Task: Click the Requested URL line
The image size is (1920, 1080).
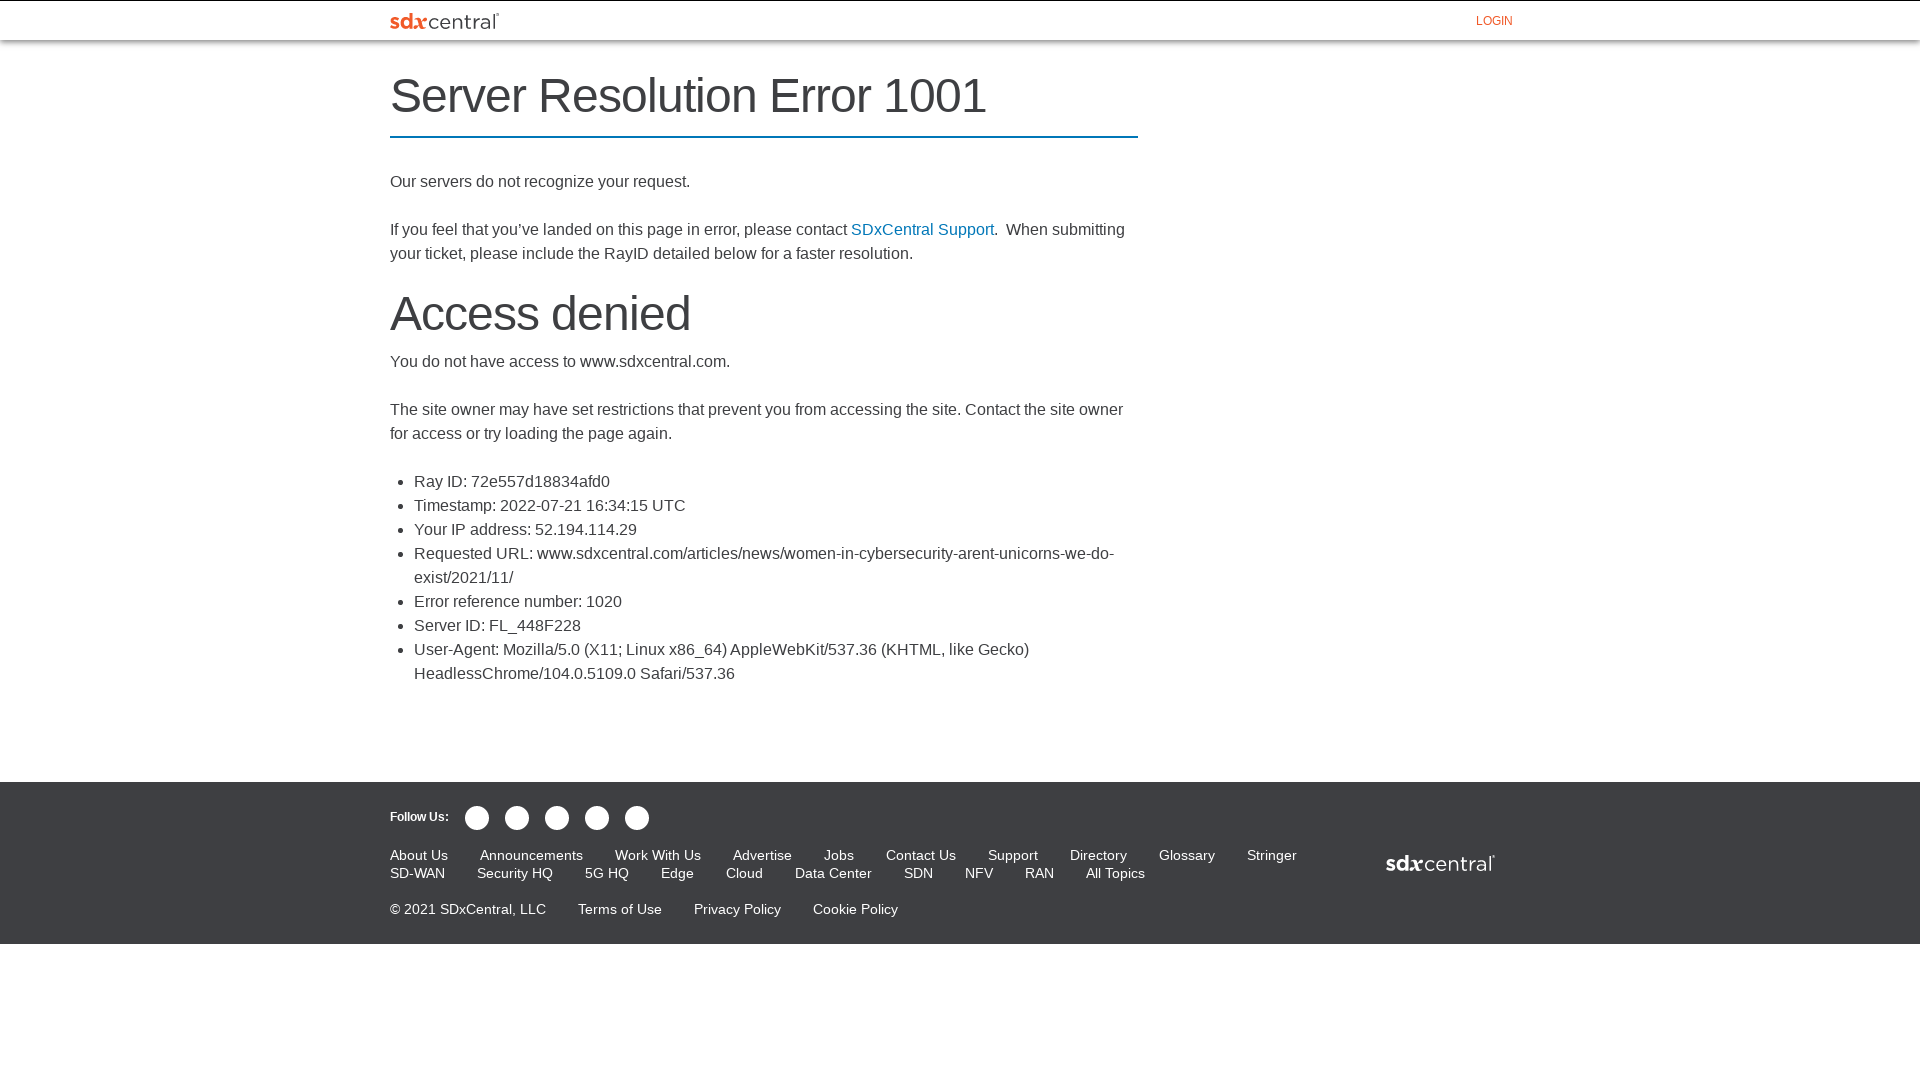Action: coord(764,566)
